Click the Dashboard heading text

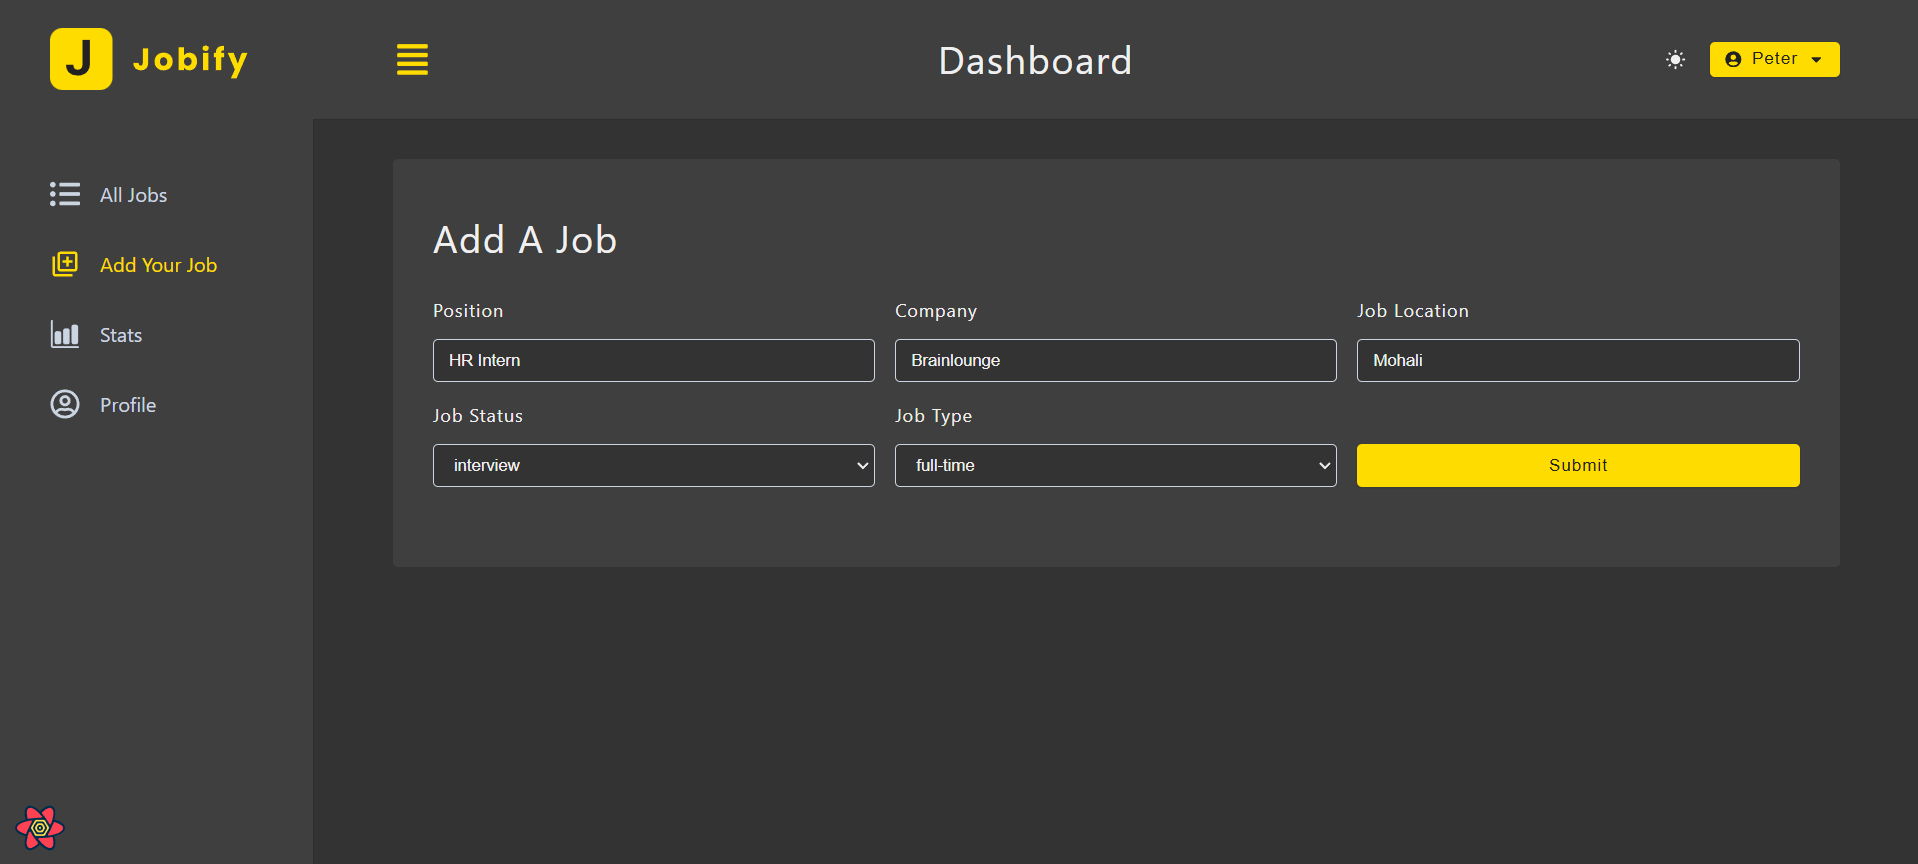click(x=1035, y=61)
